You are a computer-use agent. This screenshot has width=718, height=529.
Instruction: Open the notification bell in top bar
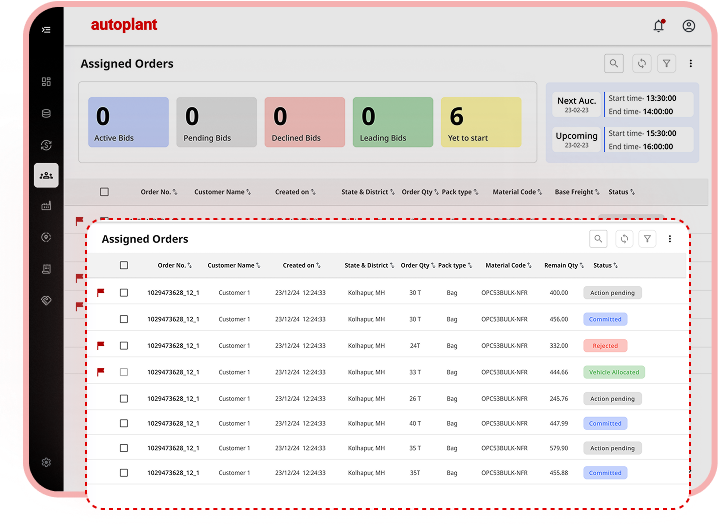(x=658, y=26)
